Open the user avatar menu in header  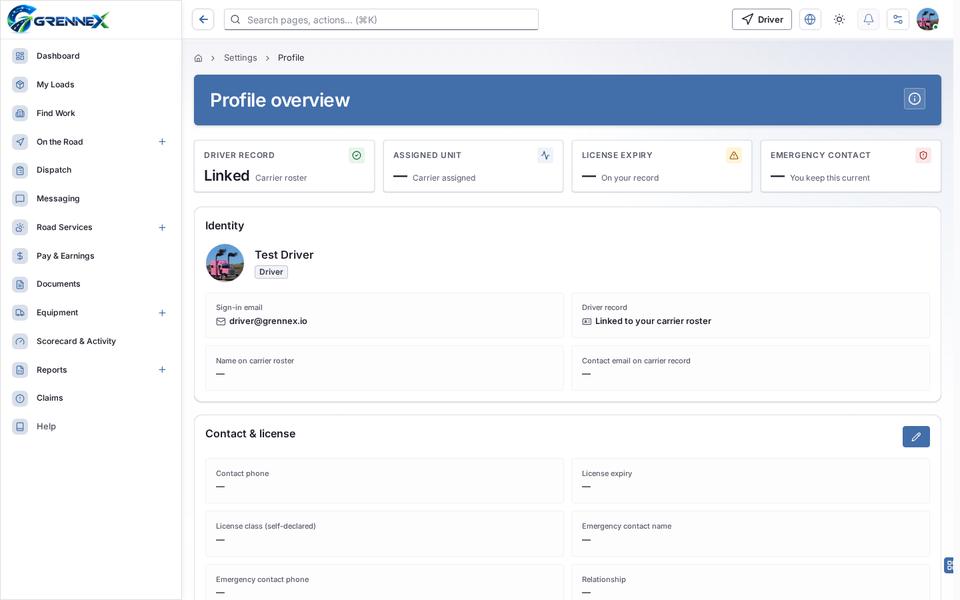[928, 20]
